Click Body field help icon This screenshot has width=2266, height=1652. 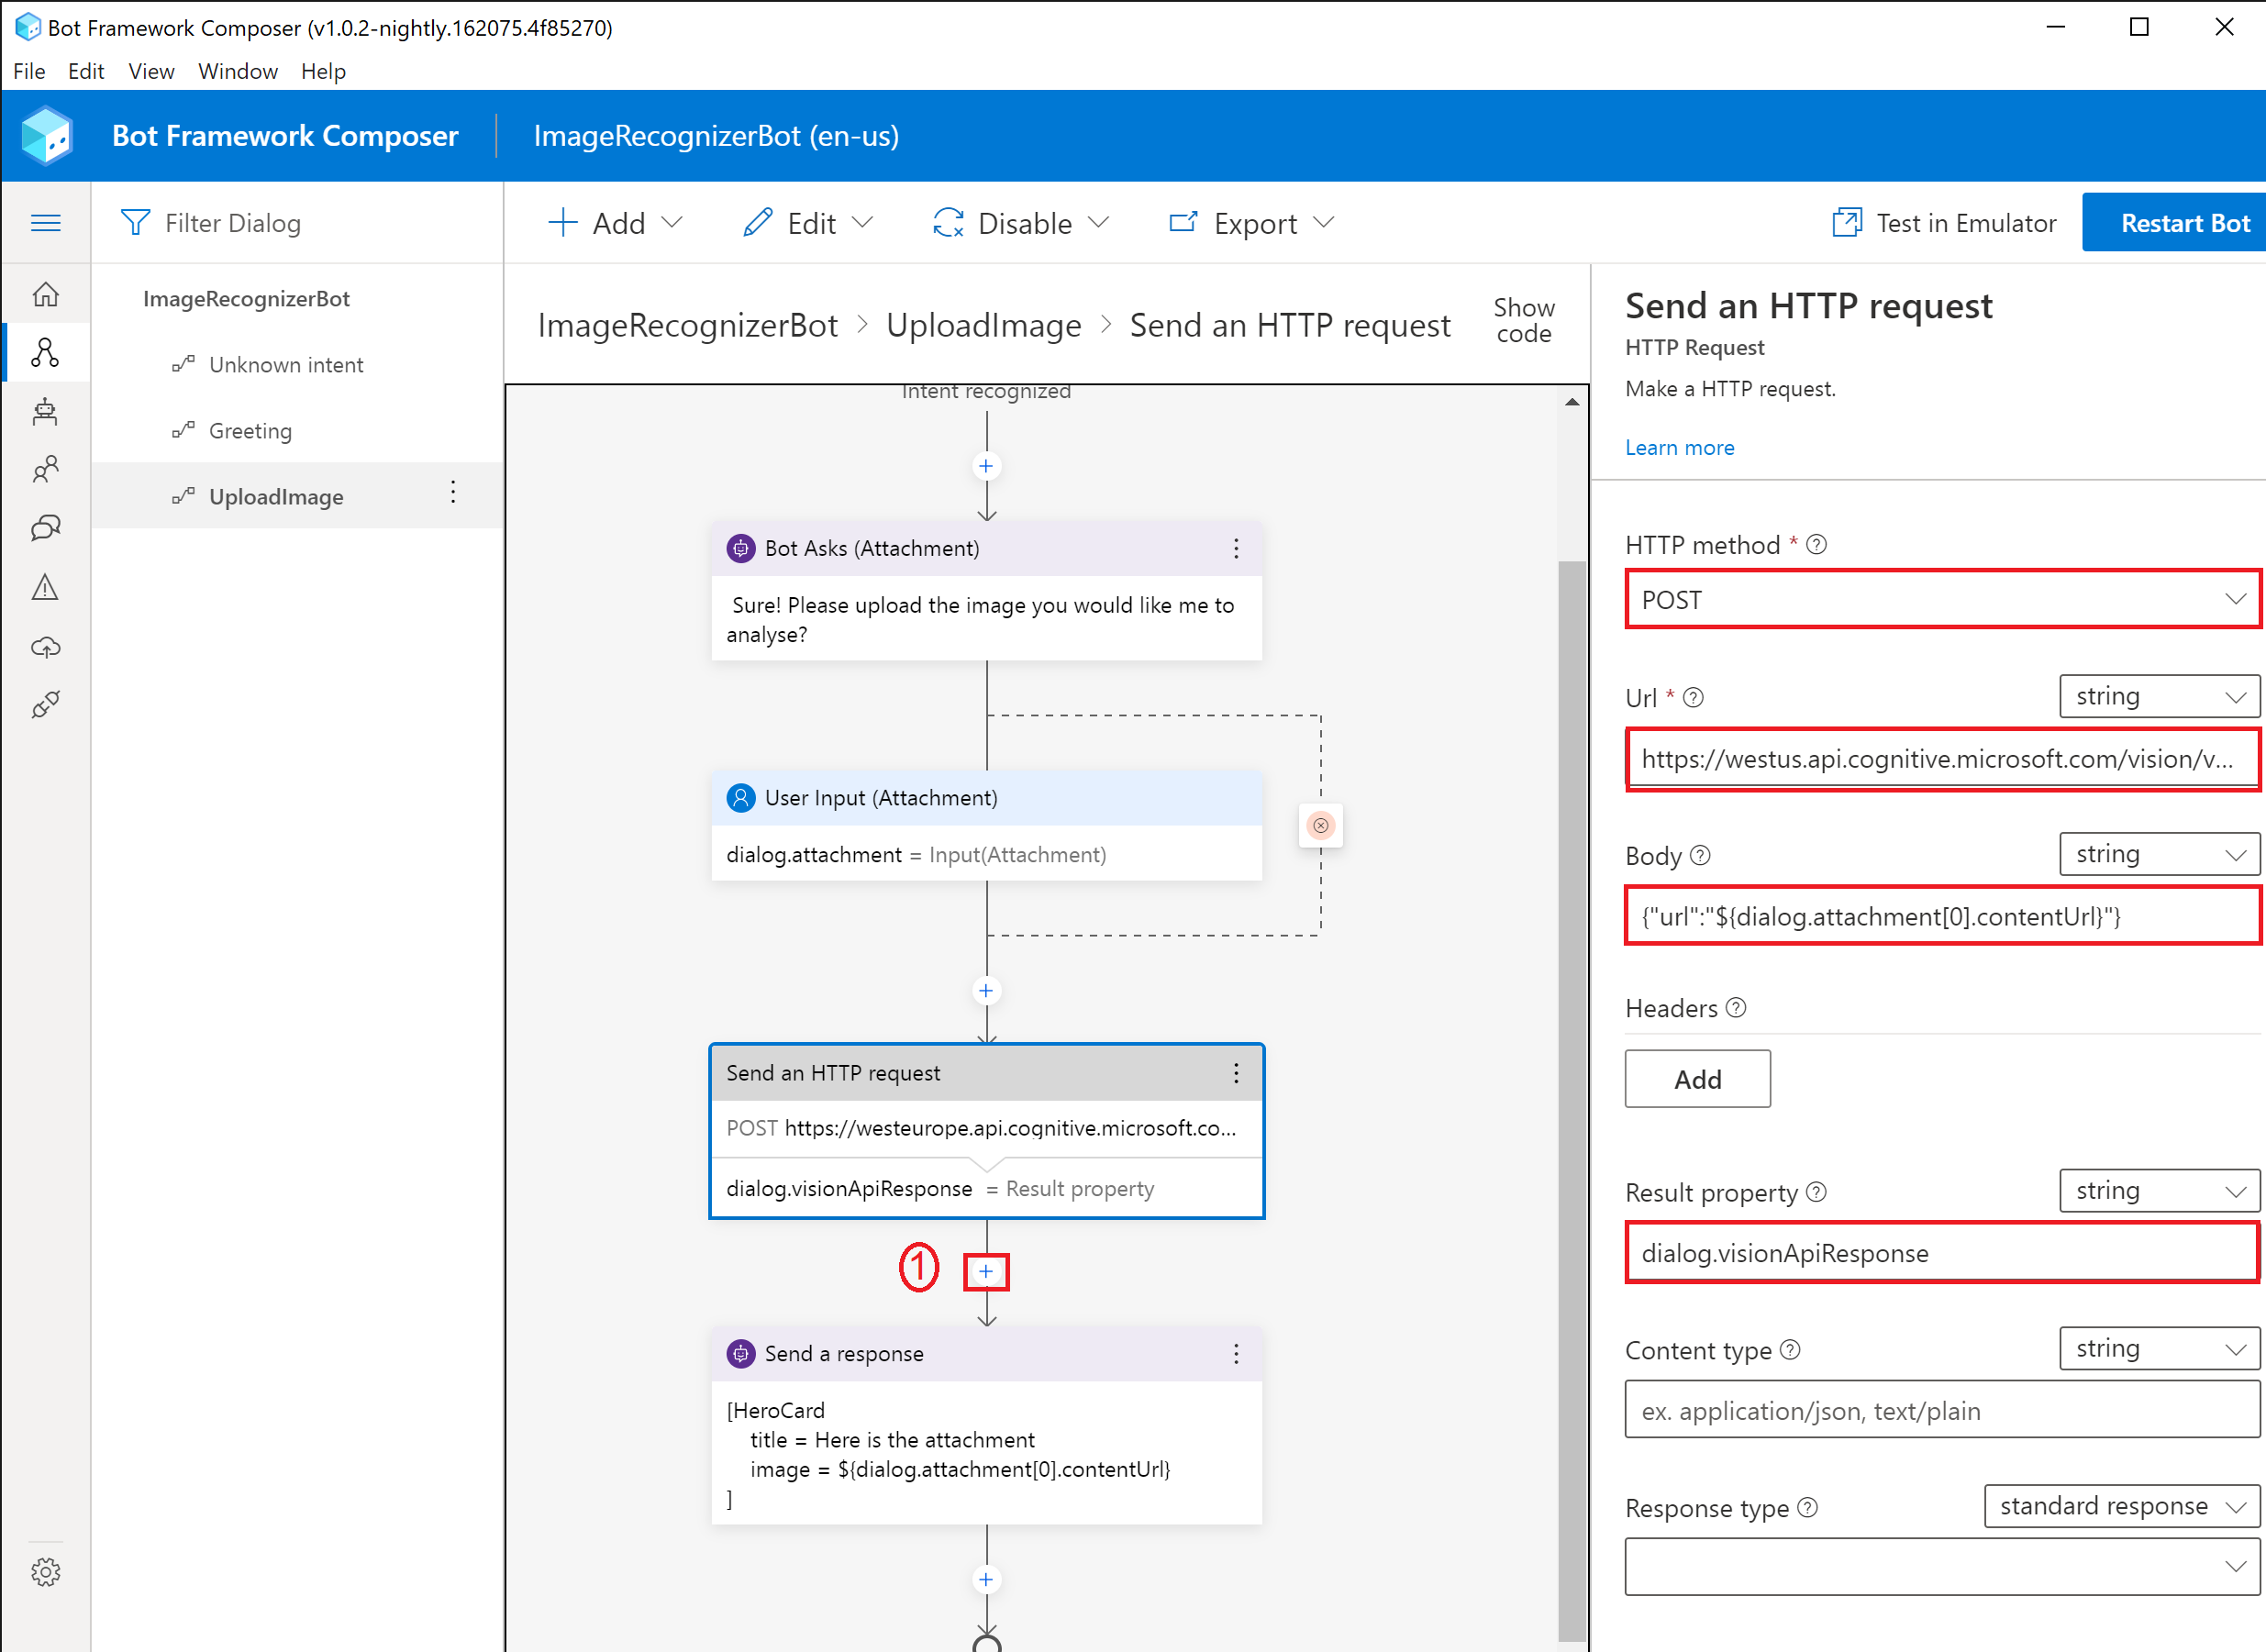pyautogui.click(x=1701, y=856)
